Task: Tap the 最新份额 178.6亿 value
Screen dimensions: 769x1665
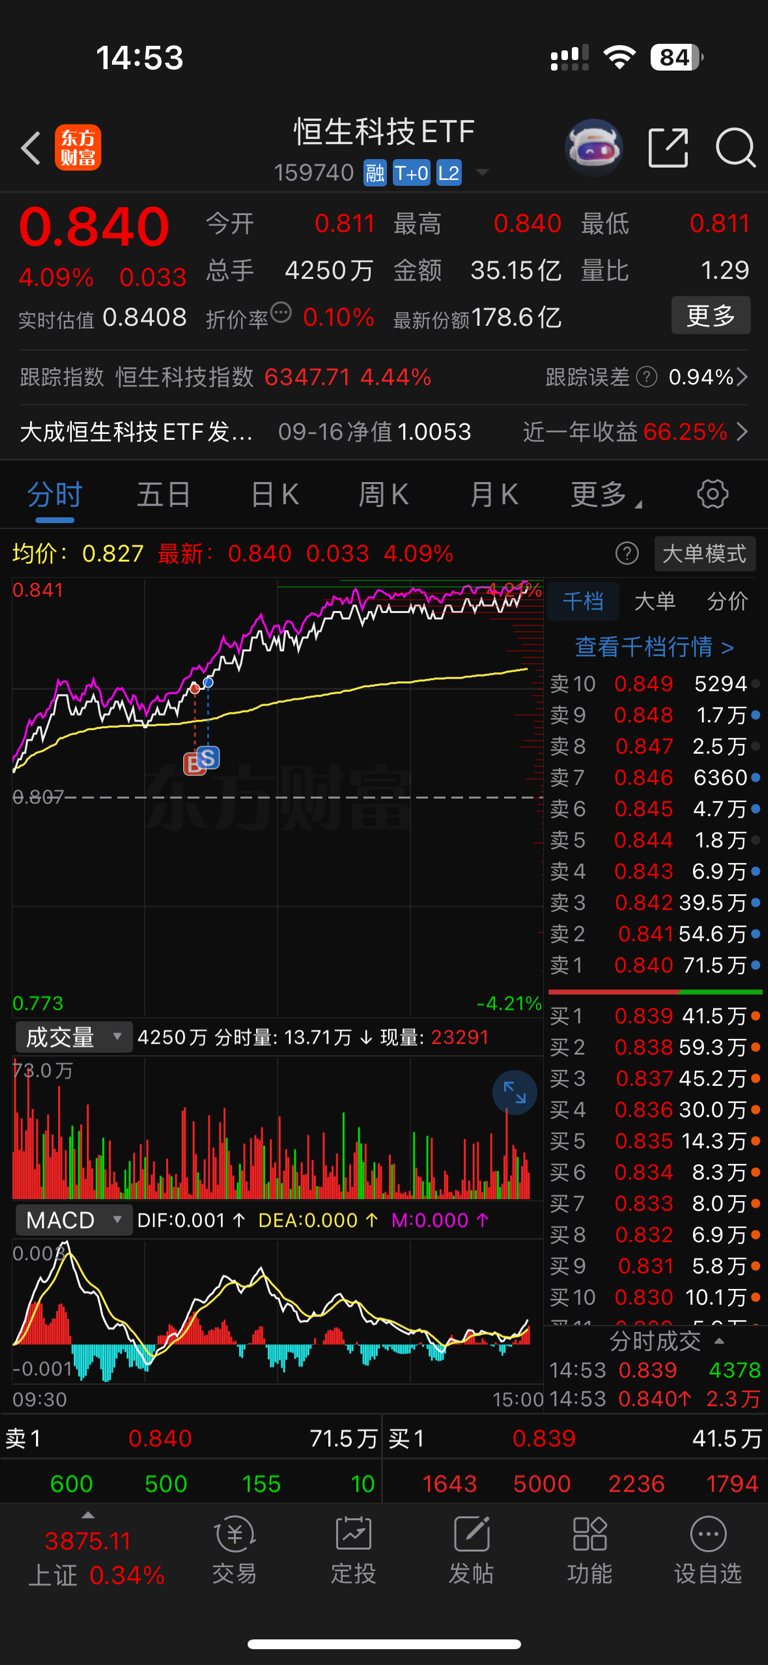Action: pyautogui.click(x=477, y=318)
